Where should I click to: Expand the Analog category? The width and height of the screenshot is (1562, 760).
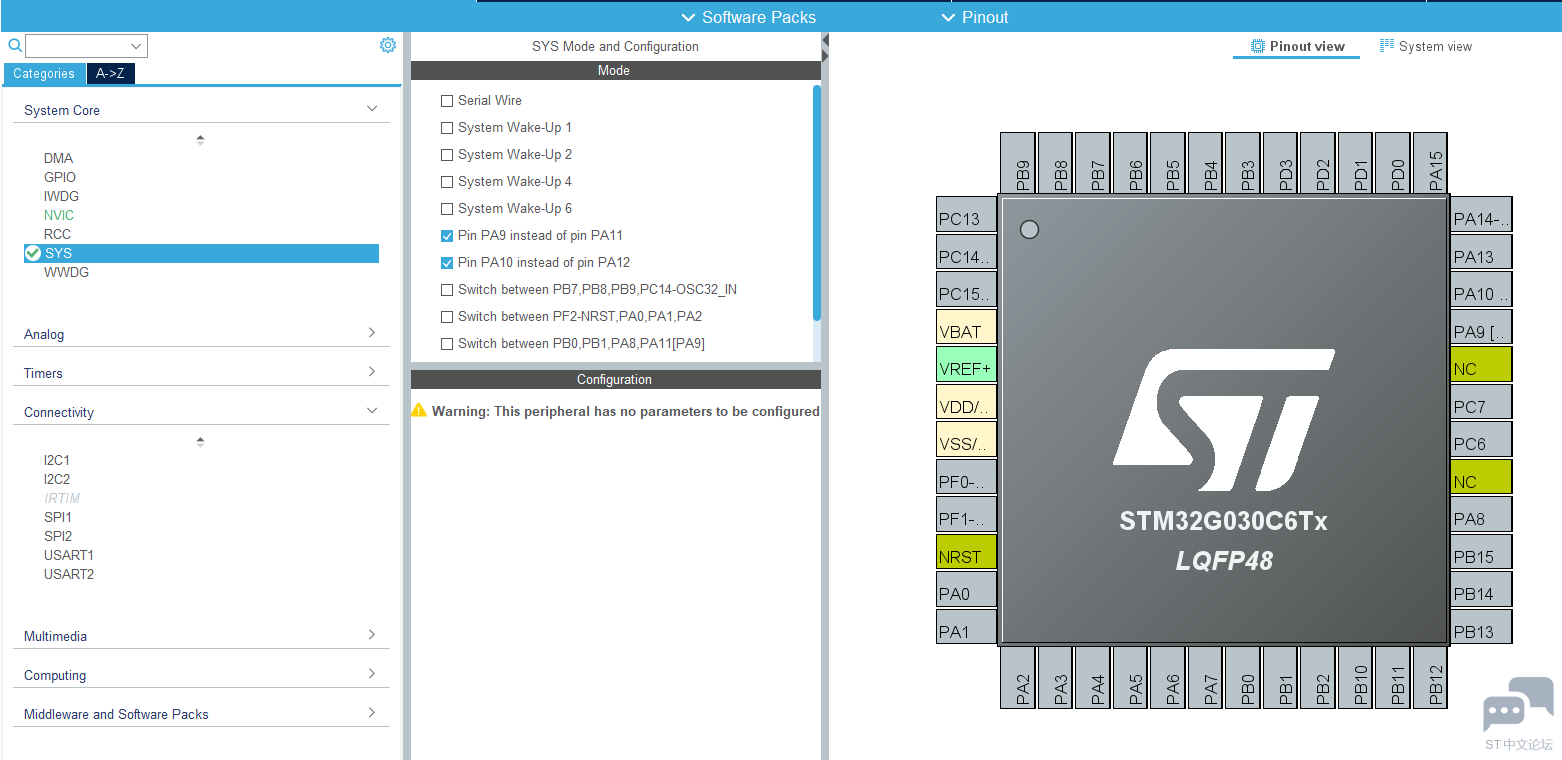point(372,332)
